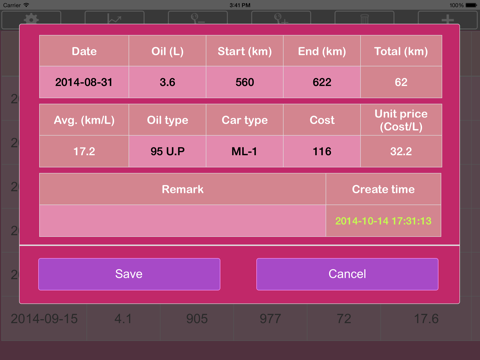
Task: Open the settings gear icon
Action: (x=31, y=19)
